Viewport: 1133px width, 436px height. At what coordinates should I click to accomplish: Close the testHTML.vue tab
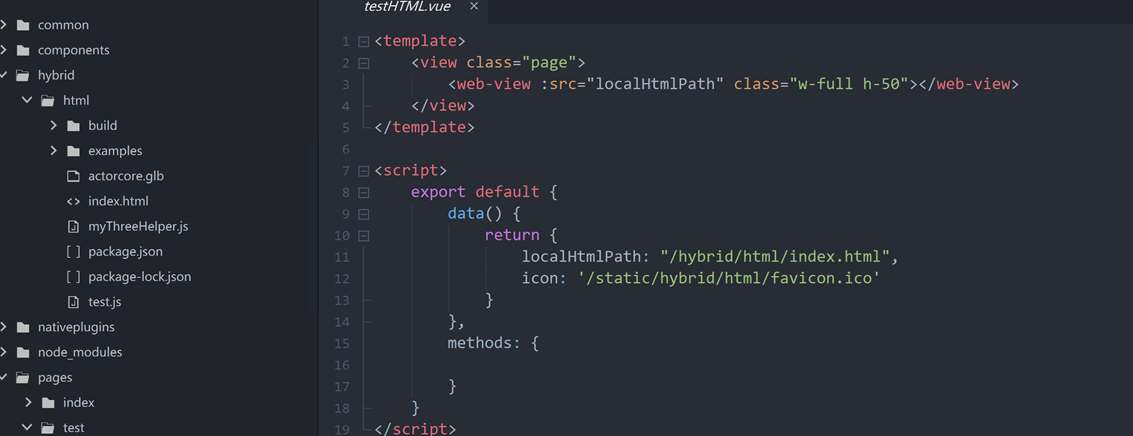click(474, 7)
